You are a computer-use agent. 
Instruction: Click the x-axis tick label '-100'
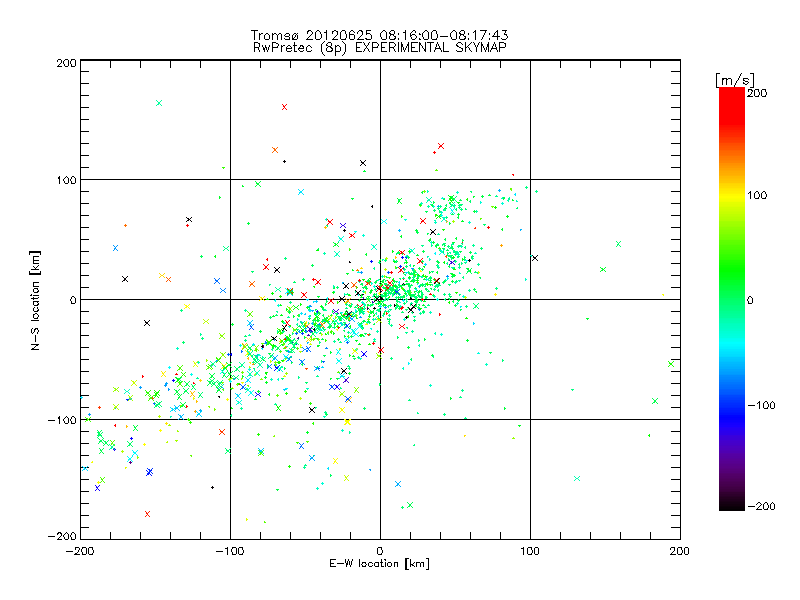point(230,552)
